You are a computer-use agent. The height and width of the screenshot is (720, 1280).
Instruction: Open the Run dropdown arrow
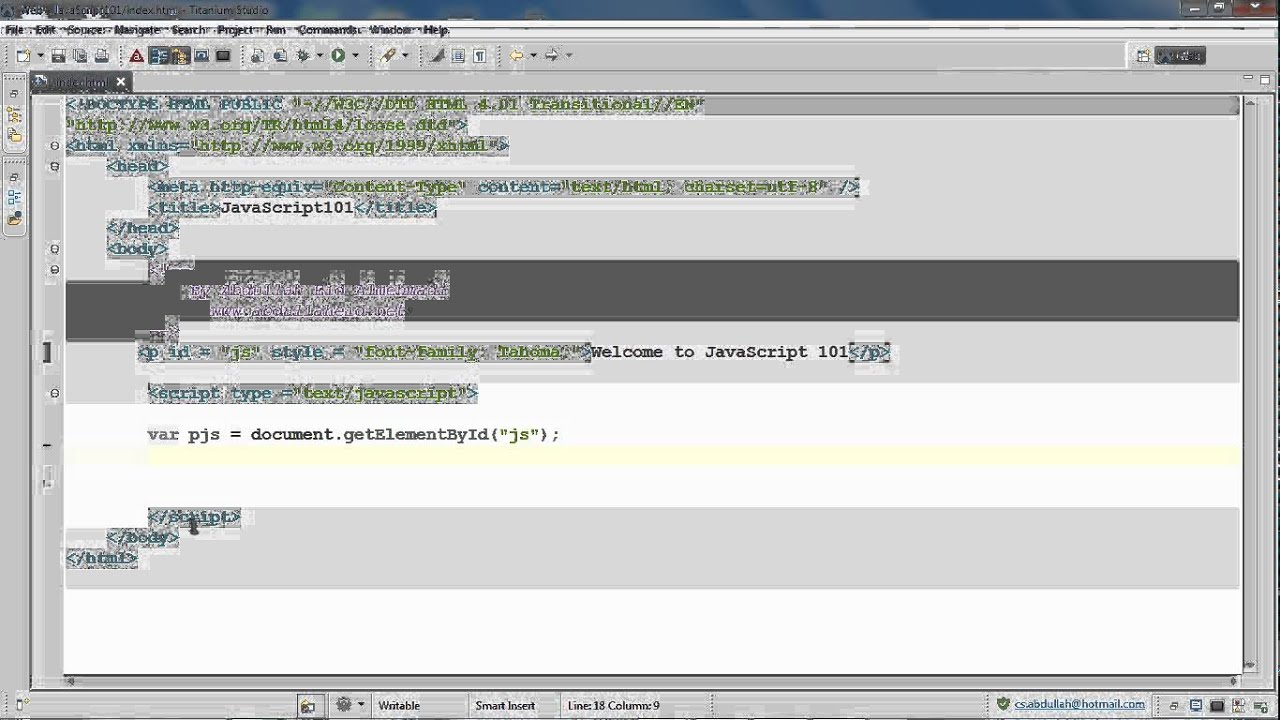point(355,56)
